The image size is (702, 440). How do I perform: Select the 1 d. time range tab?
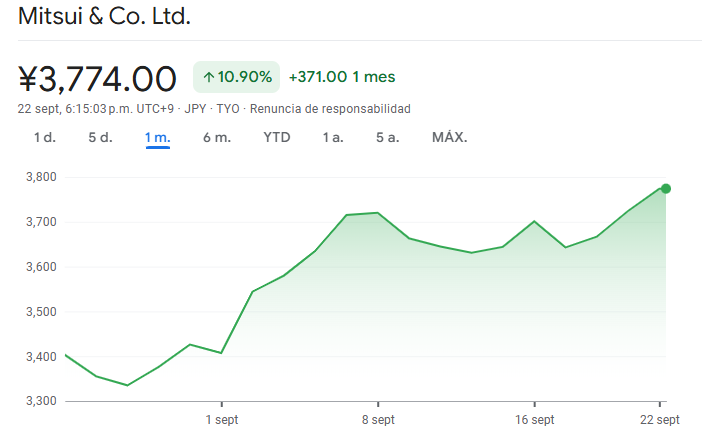pyautogui.click(x=45, y=137)
